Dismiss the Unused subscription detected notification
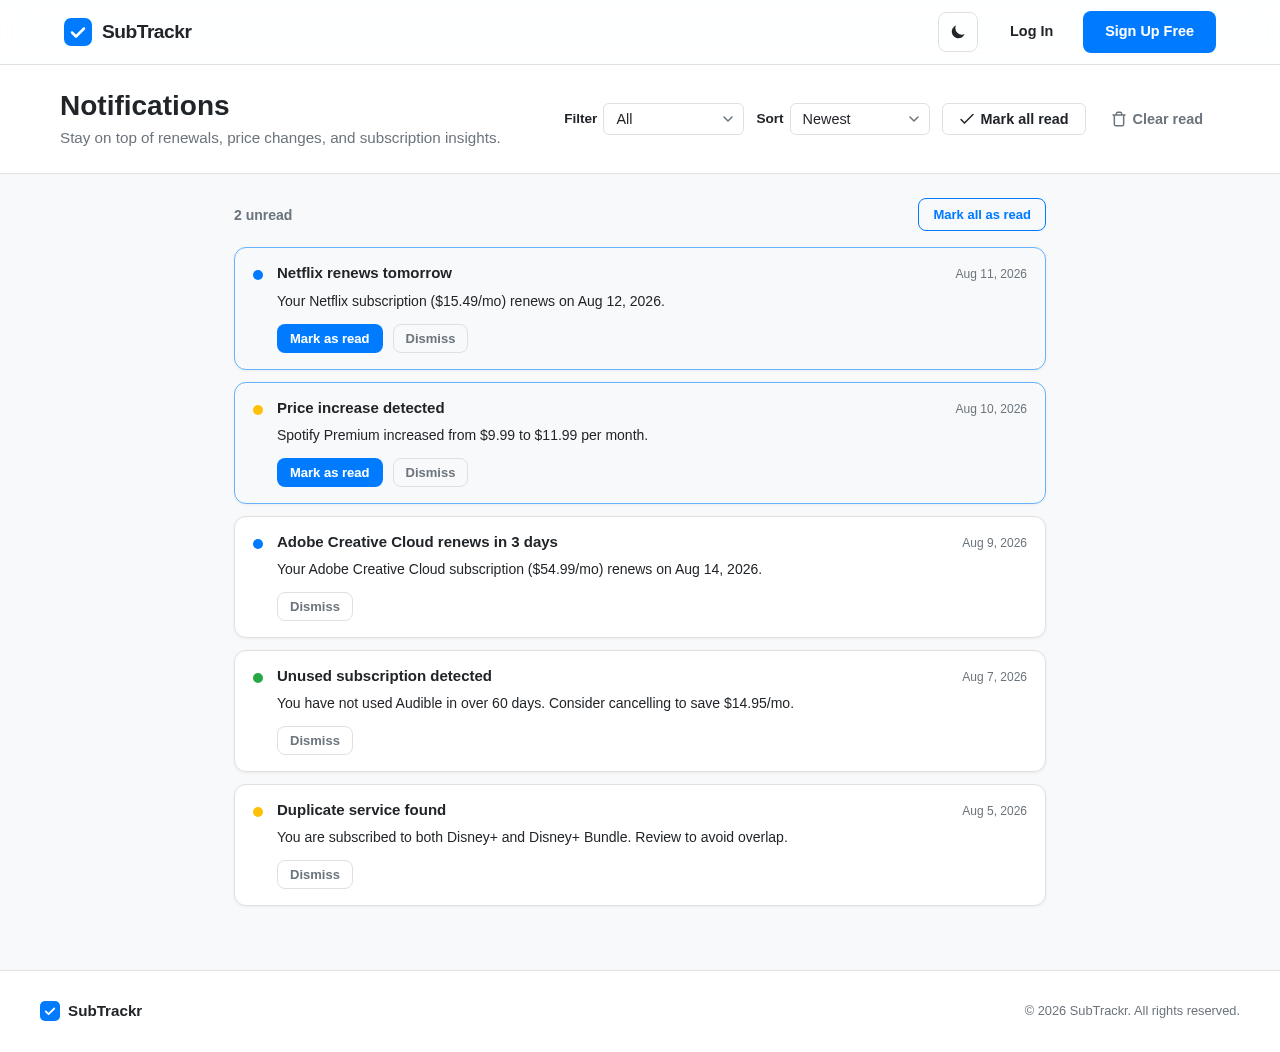Viewport: 1280px width, 1052px height. click(315, 741)
